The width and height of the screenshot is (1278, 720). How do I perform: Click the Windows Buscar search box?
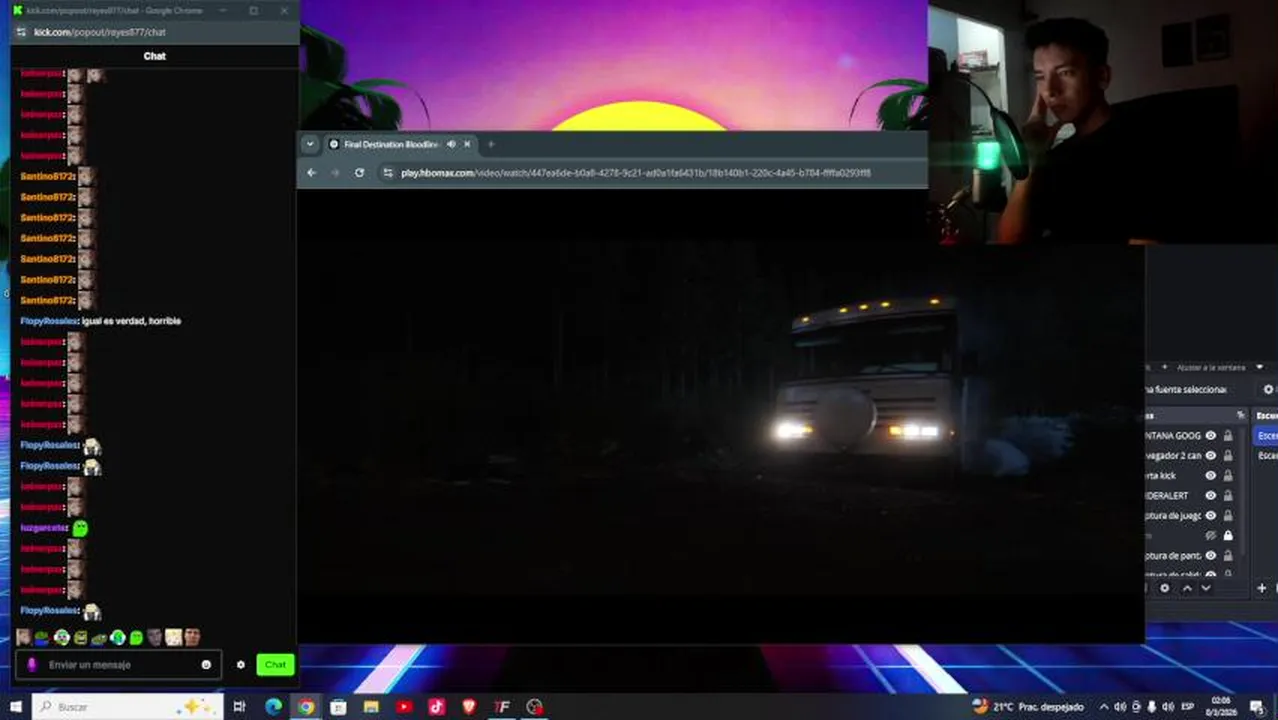pyautogui.click(x=127, y=707)
